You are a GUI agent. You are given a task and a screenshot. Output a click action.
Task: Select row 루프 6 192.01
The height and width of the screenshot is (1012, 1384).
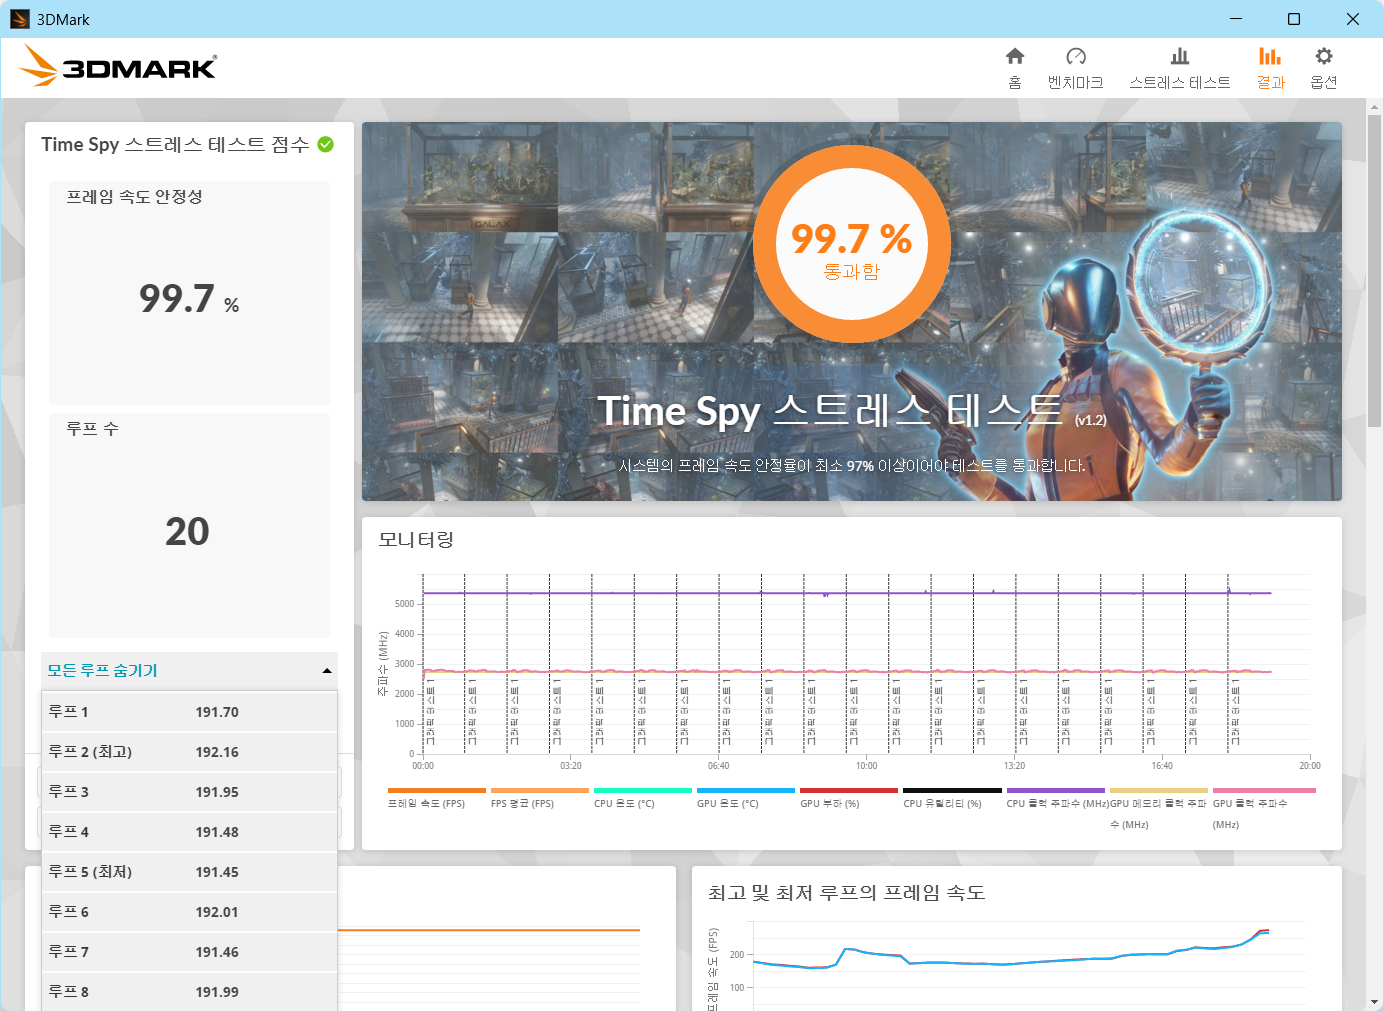click(189, 912)
